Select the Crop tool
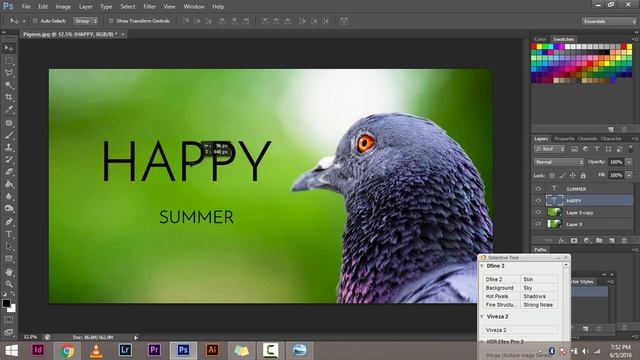Image resolution: width=640 pixels, height=360 pixels. 9,97
